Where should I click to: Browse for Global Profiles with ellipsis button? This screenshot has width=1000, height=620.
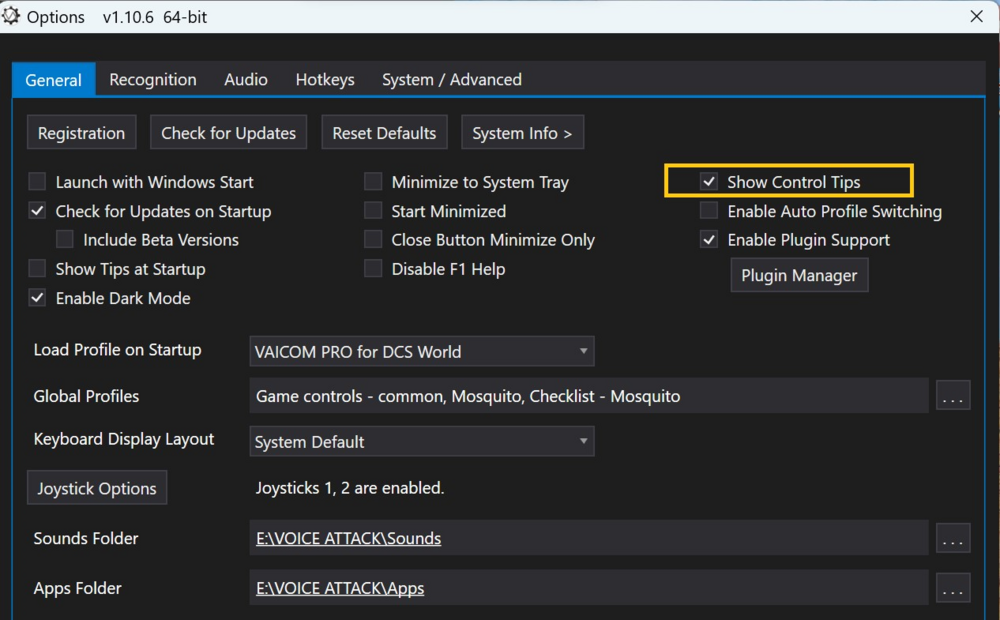[x=953, y=396]
